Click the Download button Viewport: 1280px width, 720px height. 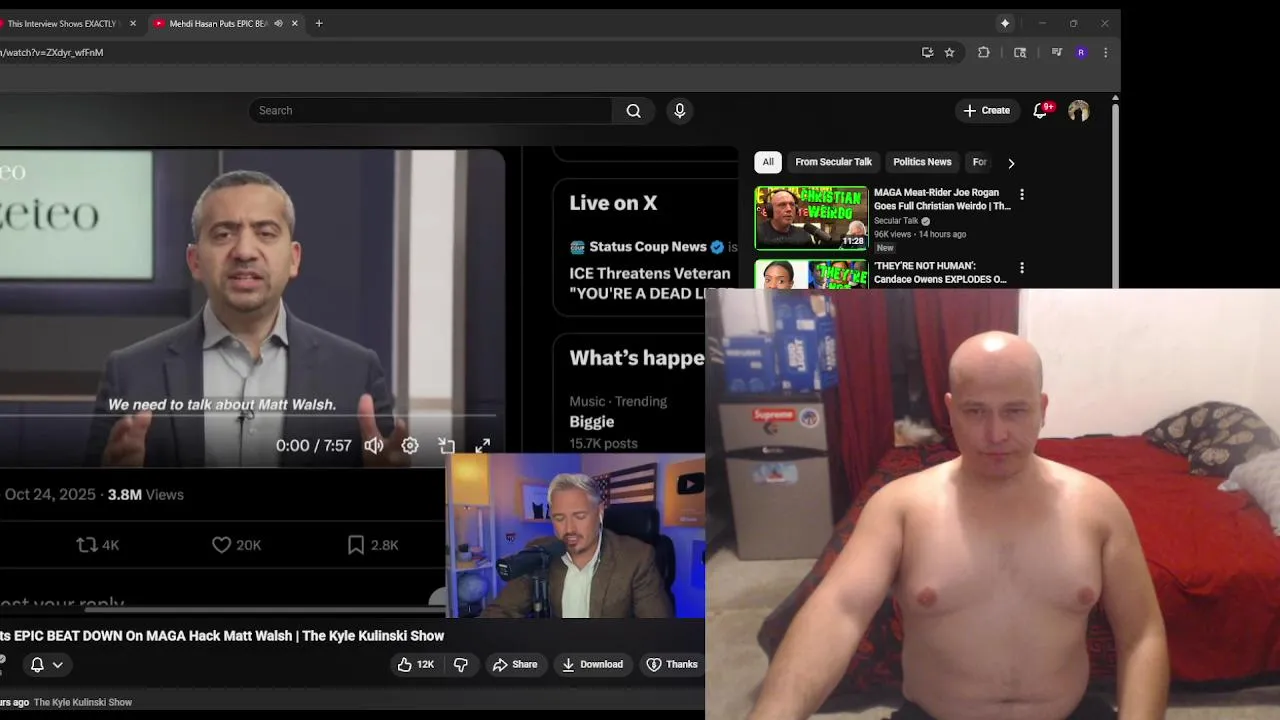[592, 664]
